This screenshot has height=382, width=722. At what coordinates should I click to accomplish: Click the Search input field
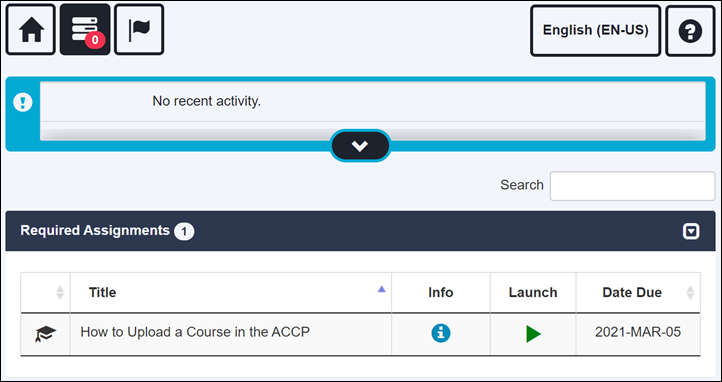coord(632,186)
